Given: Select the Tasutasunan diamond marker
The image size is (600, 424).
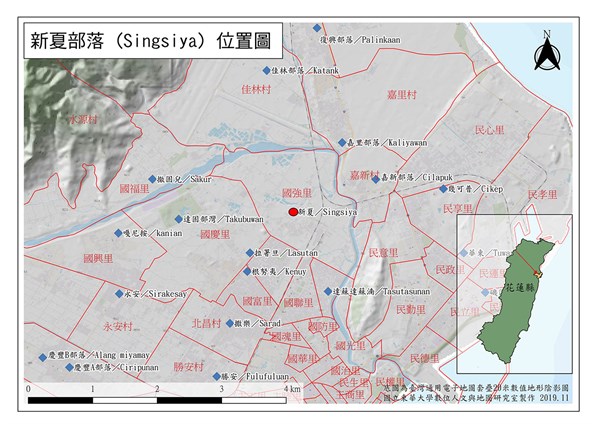Looking at the screenshot, I should pos(330,292).
